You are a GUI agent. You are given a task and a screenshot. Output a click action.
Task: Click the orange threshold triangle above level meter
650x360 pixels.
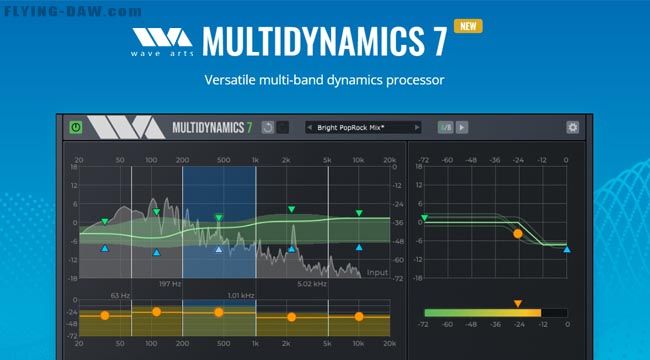pyautogui.click(x=518, y=304)
